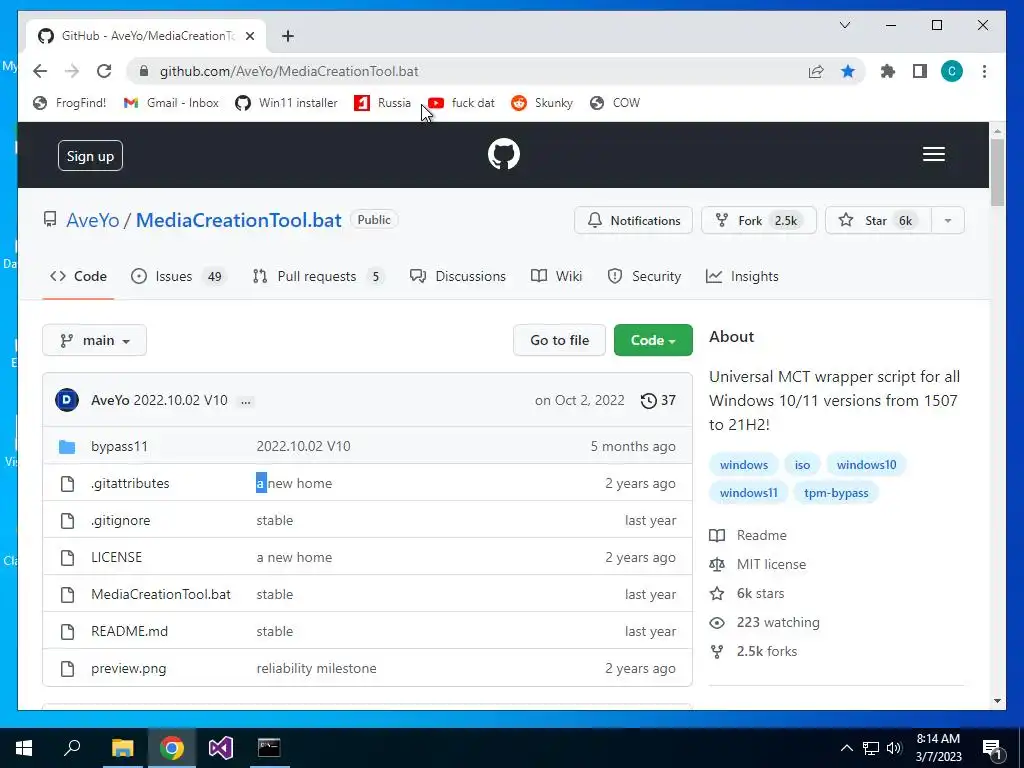Switch to the Pull requests tab

pos(319,276)
